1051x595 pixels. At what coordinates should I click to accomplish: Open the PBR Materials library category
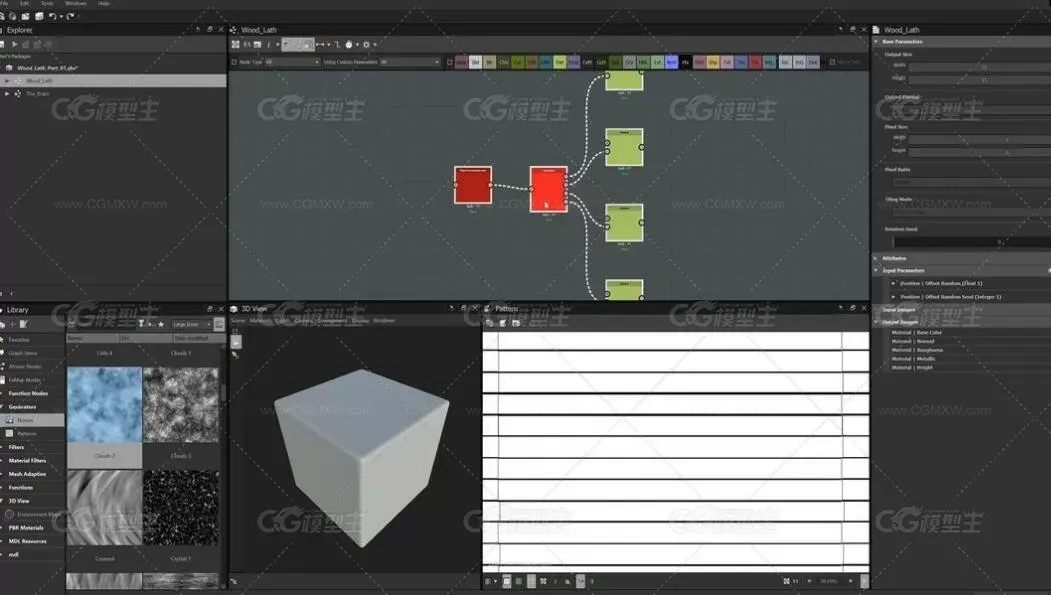point(26,528)
